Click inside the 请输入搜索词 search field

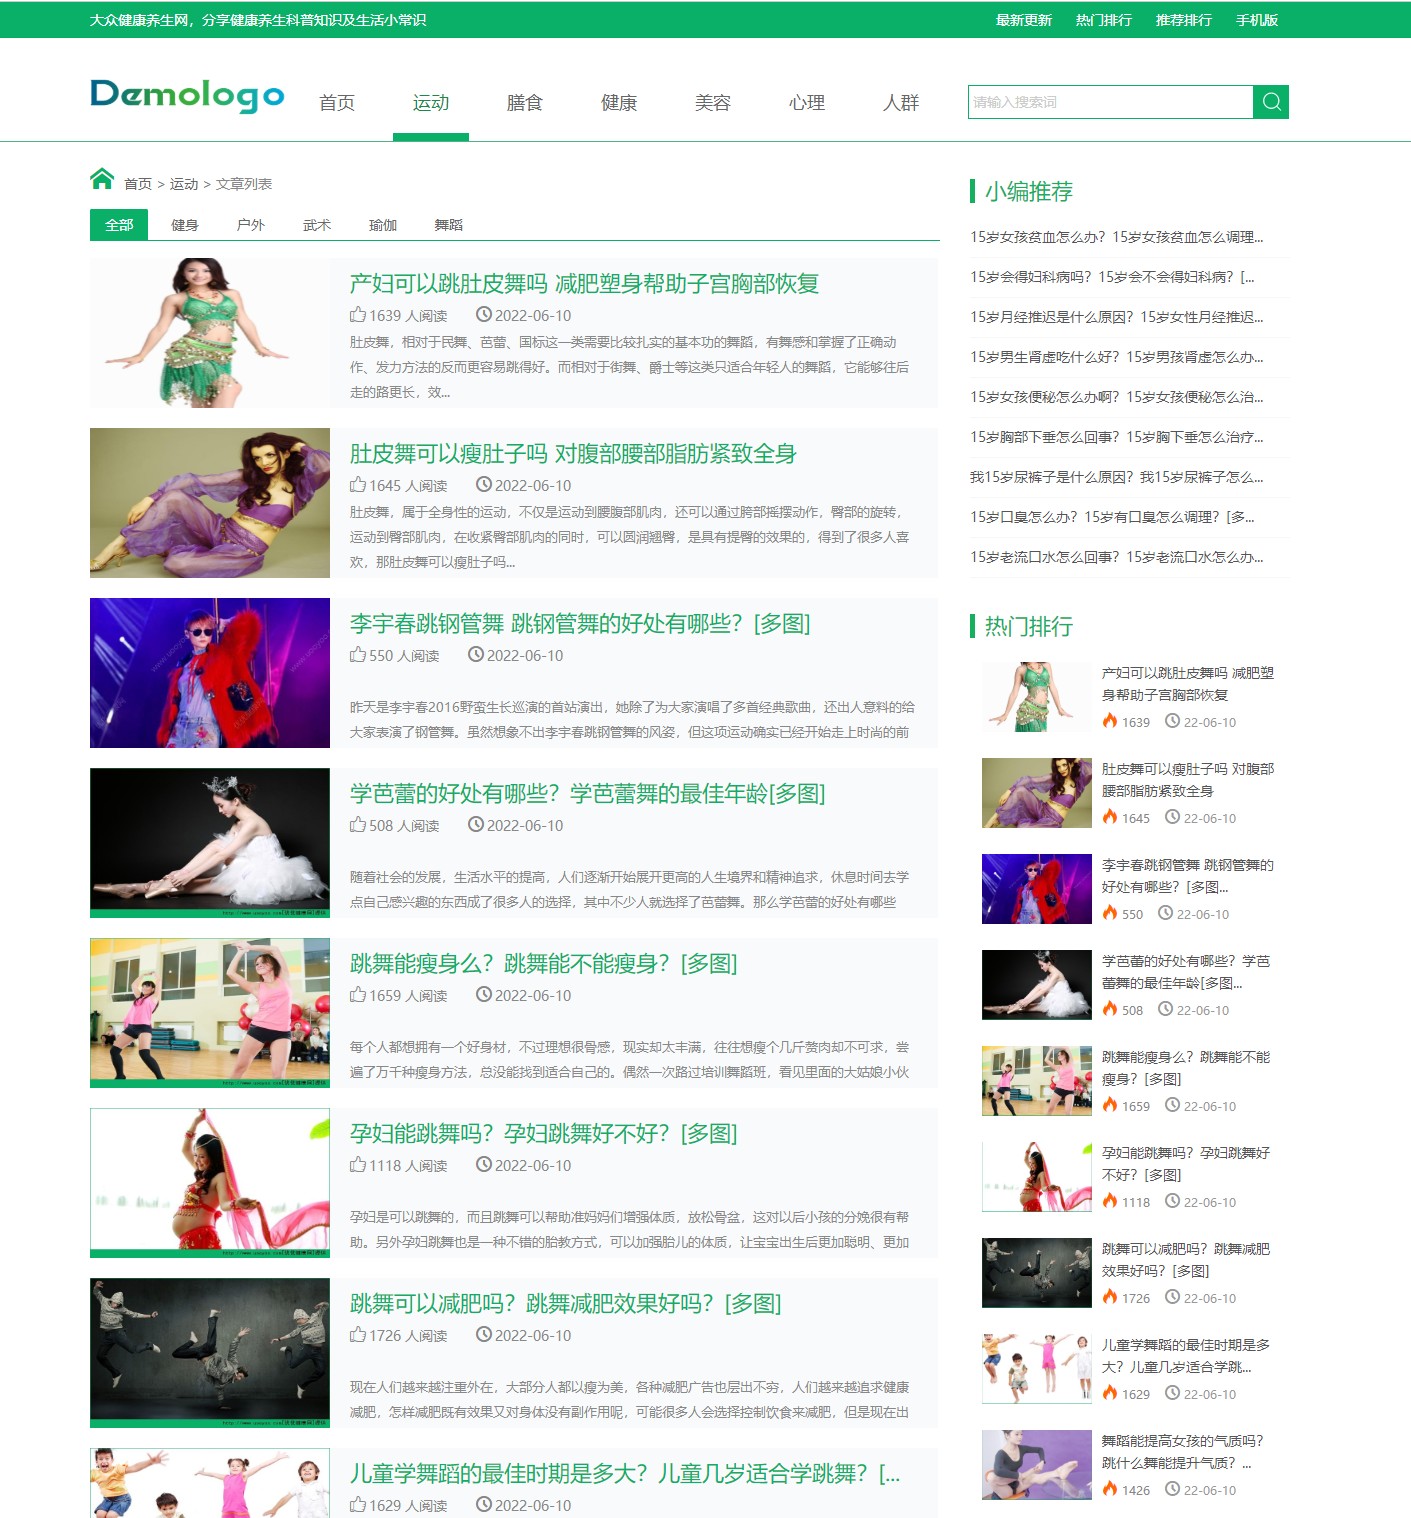(1111, 102)
